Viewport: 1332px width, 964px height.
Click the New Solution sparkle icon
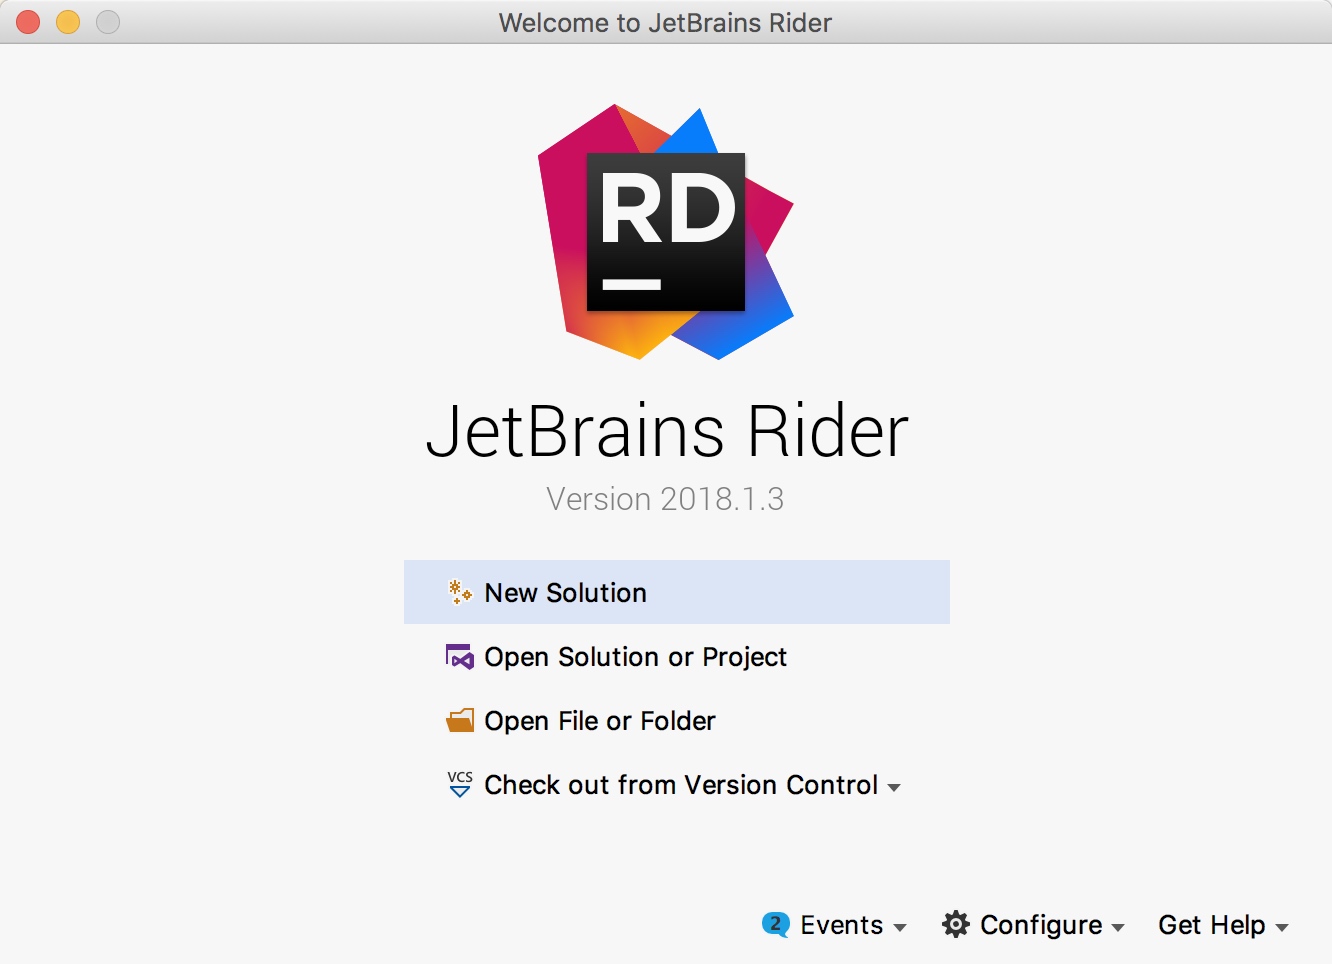pyautogui.click(x=460, y=592)
